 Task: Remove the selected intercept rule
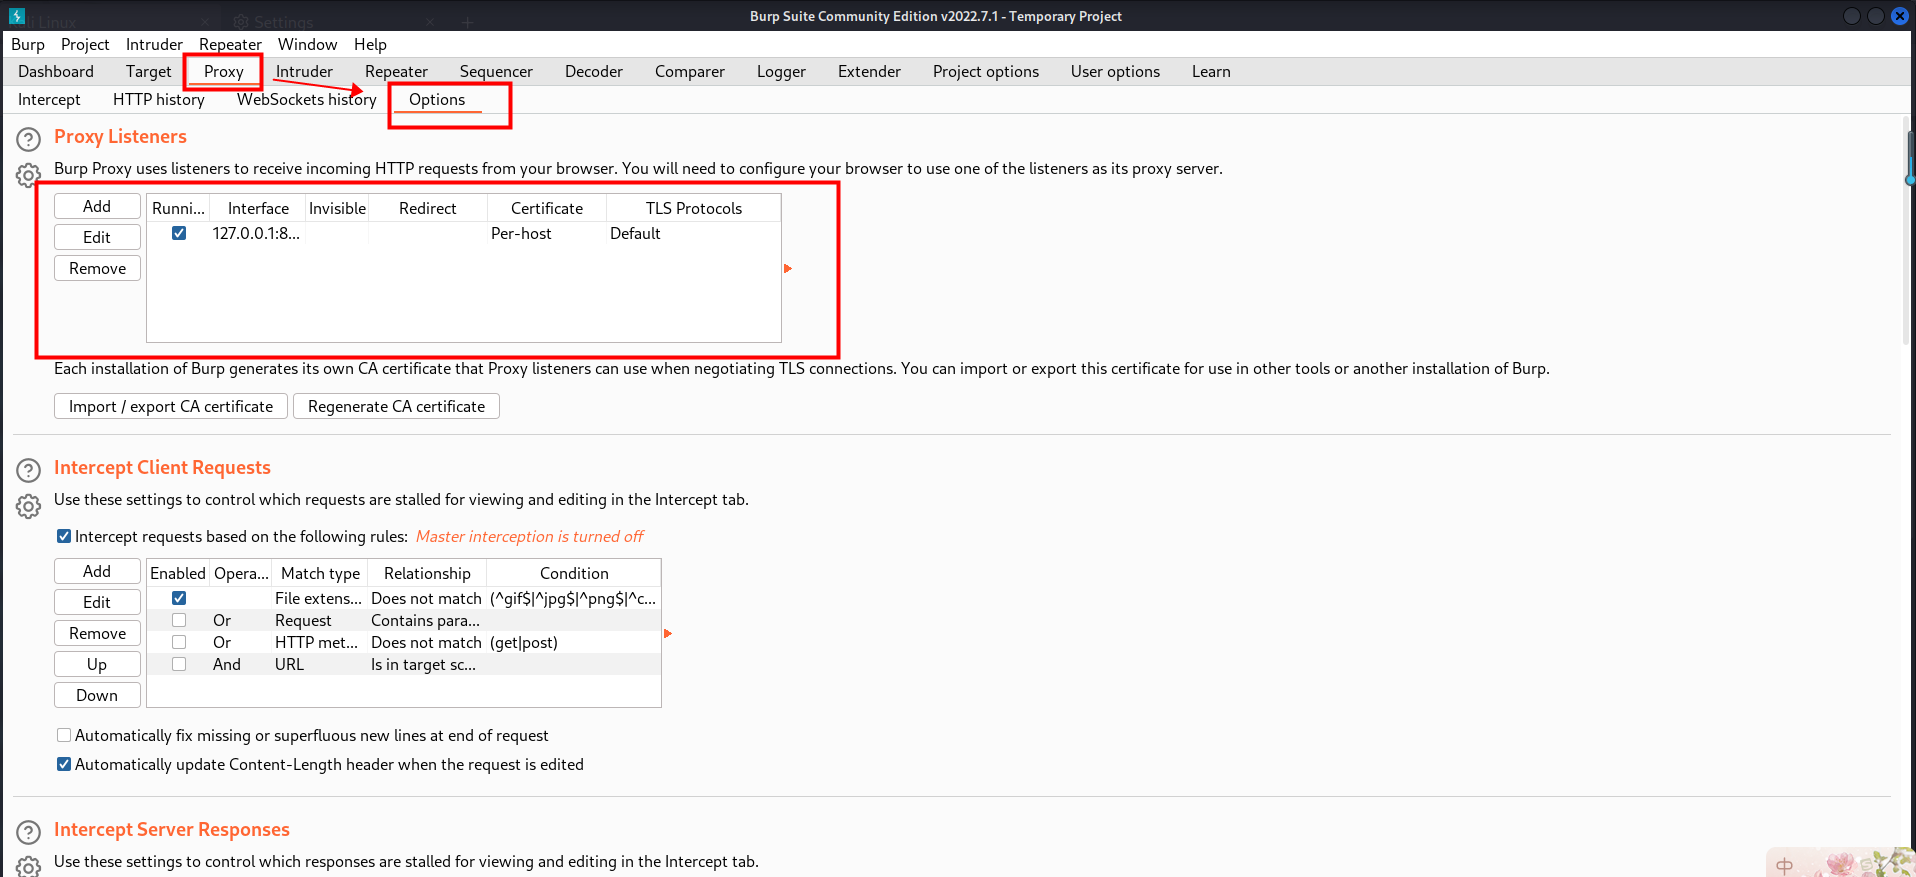coord(97,633)
